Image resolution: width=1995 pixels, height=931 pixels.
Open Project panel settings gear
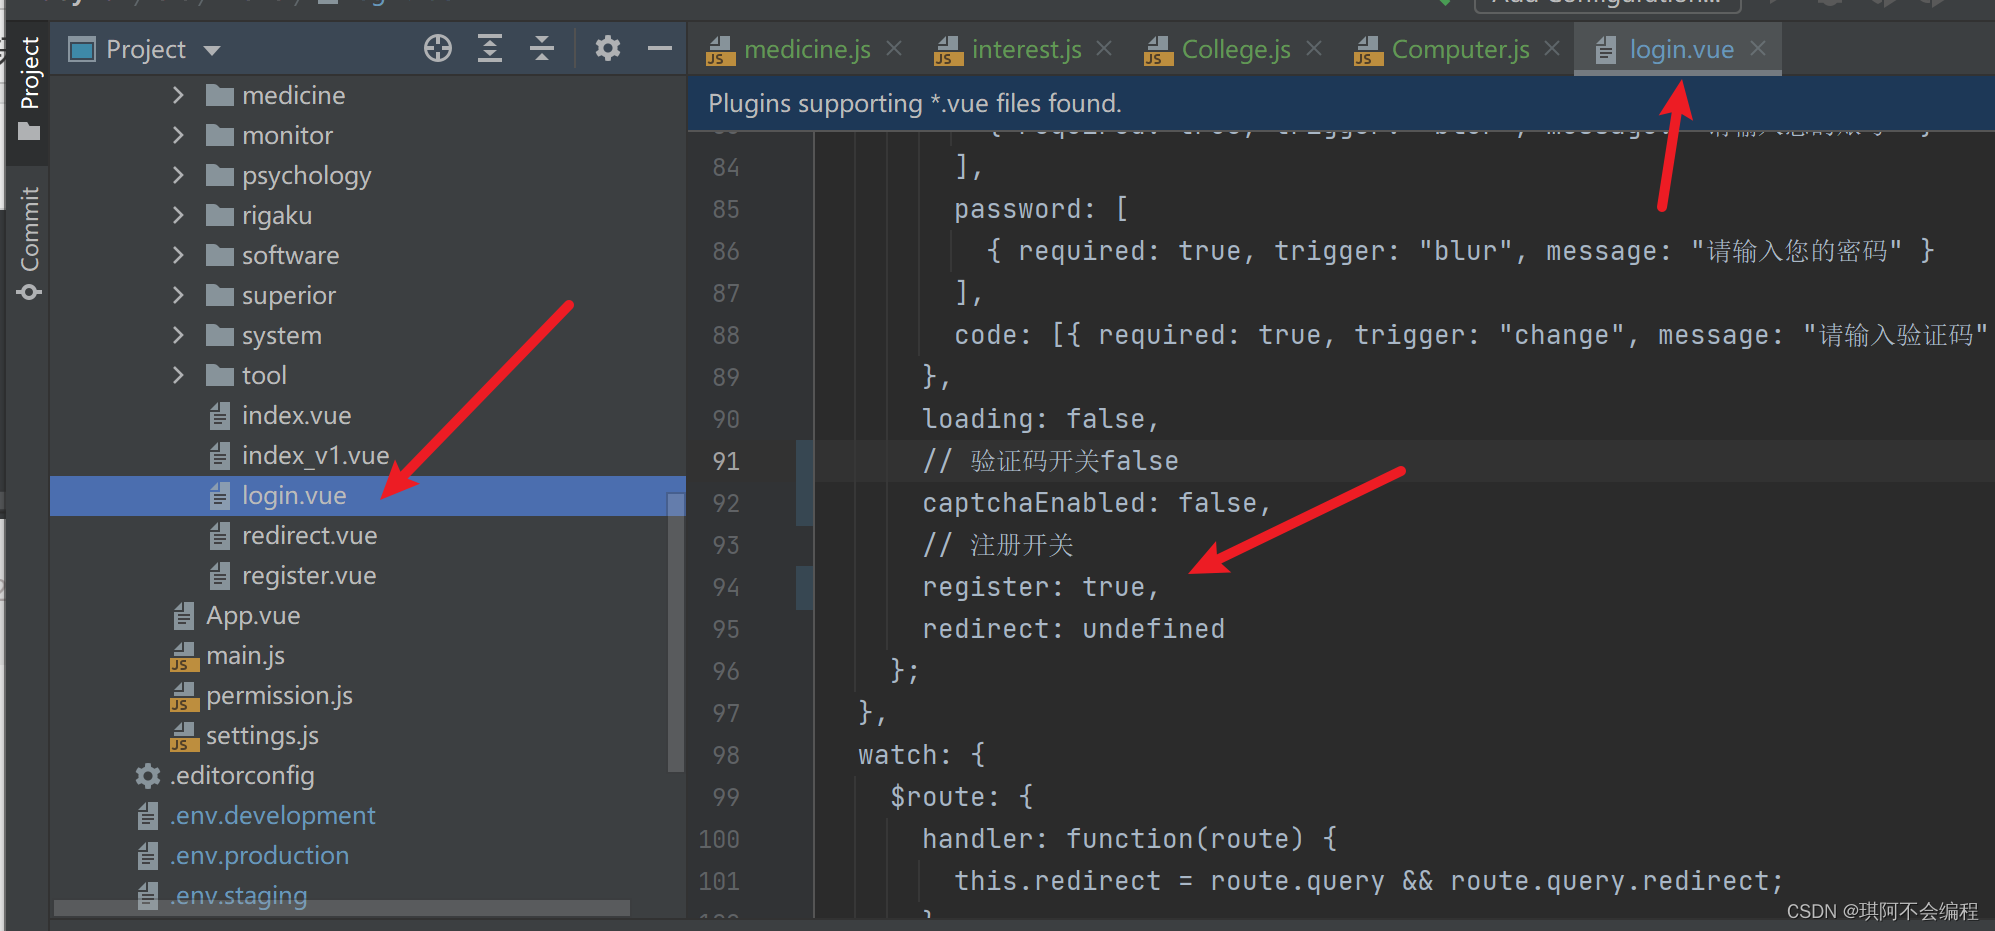608,48
